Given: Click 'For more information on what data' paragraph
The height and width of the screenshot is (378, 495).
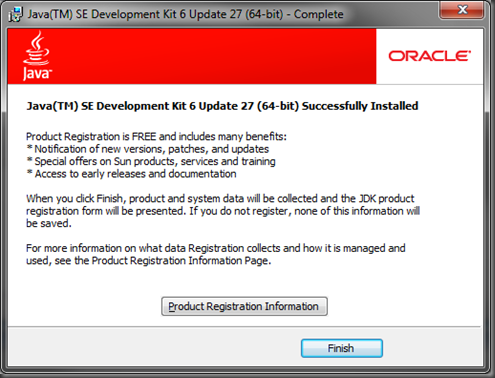Looking at the screenshot, I should pos(216,254).
